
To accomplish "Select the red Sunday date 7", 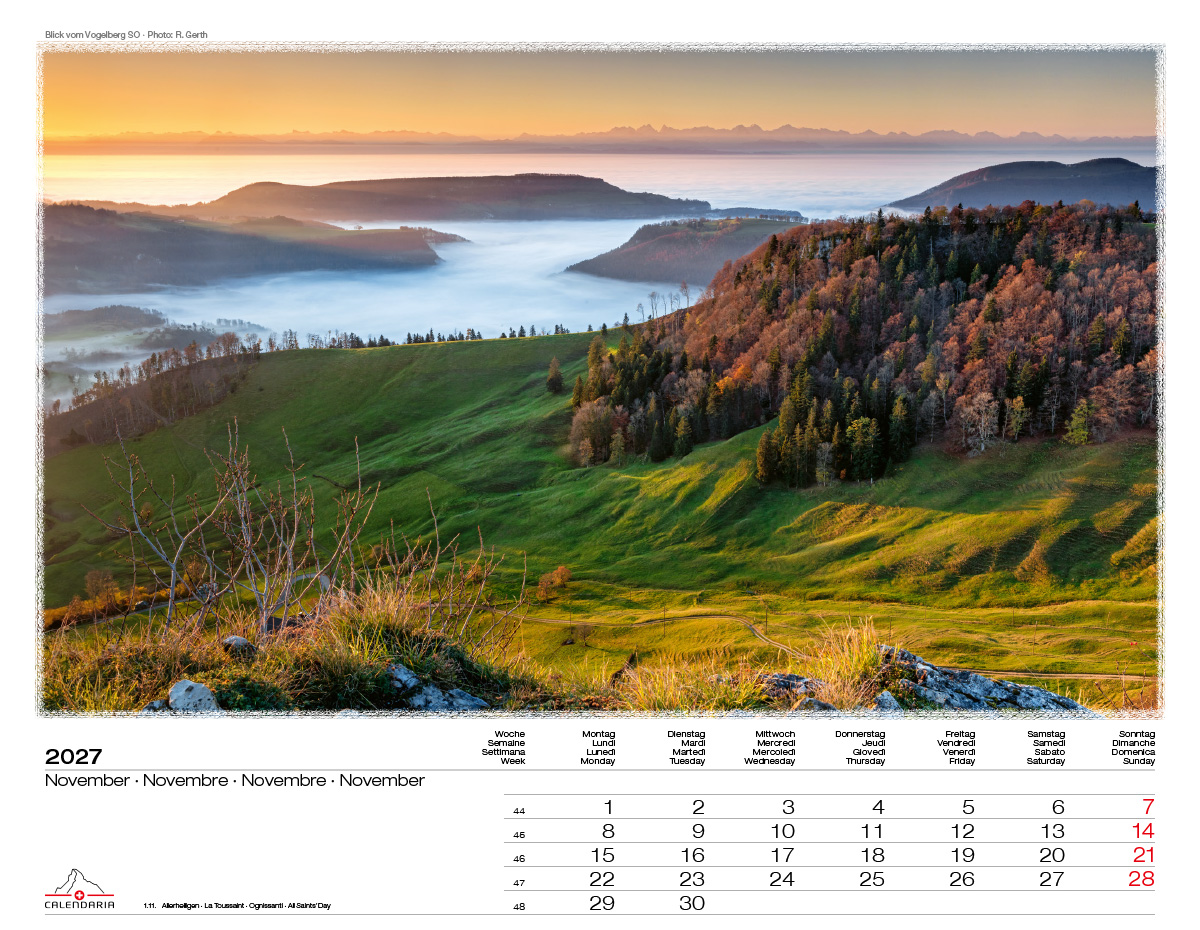I will pos(1148,807).
